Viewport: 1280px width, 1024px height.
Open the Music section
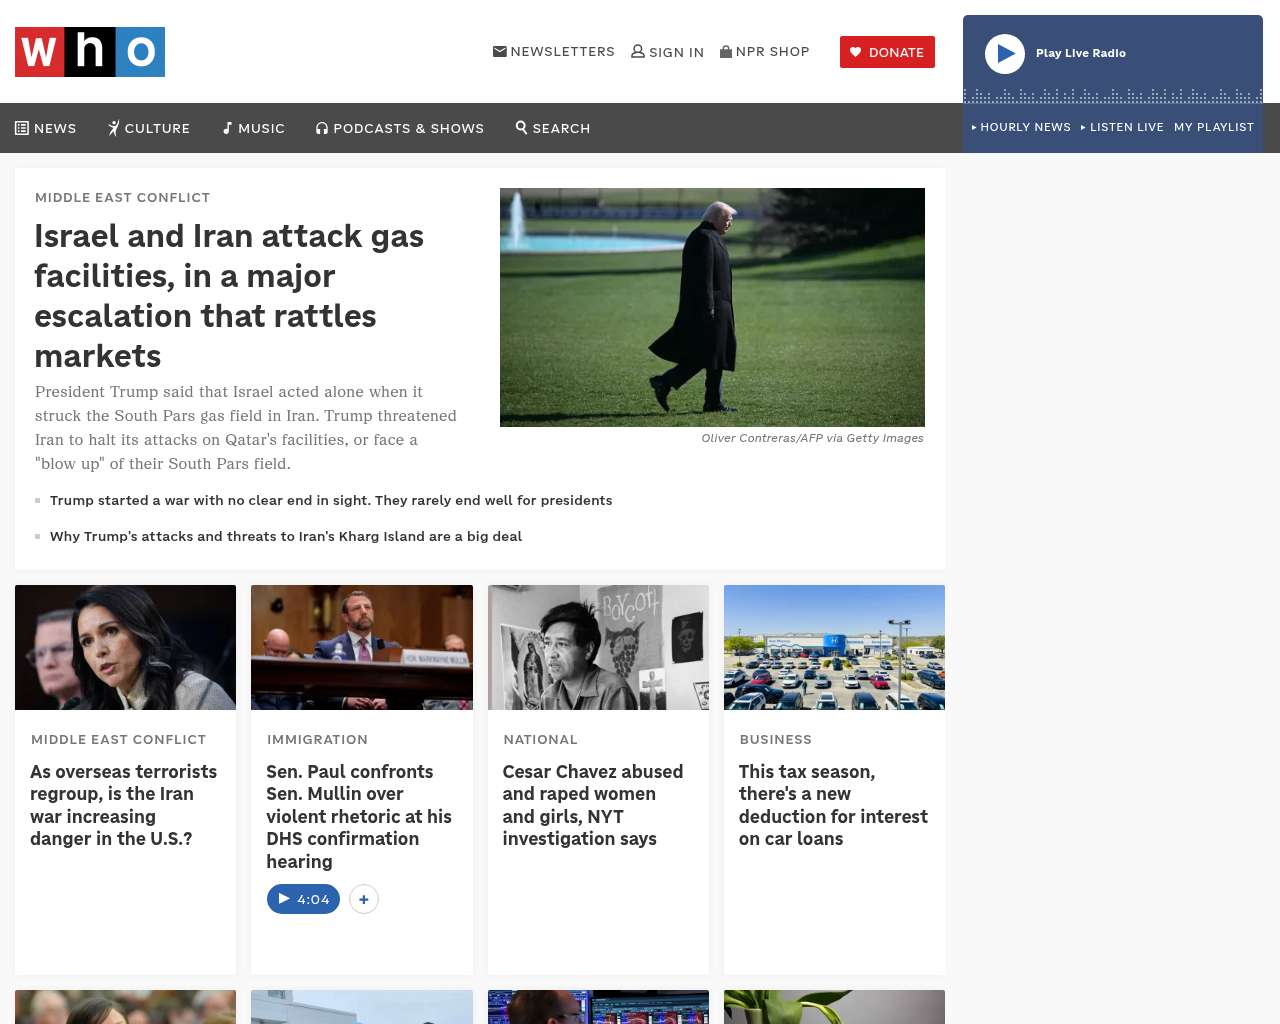(x=254, y=128)
